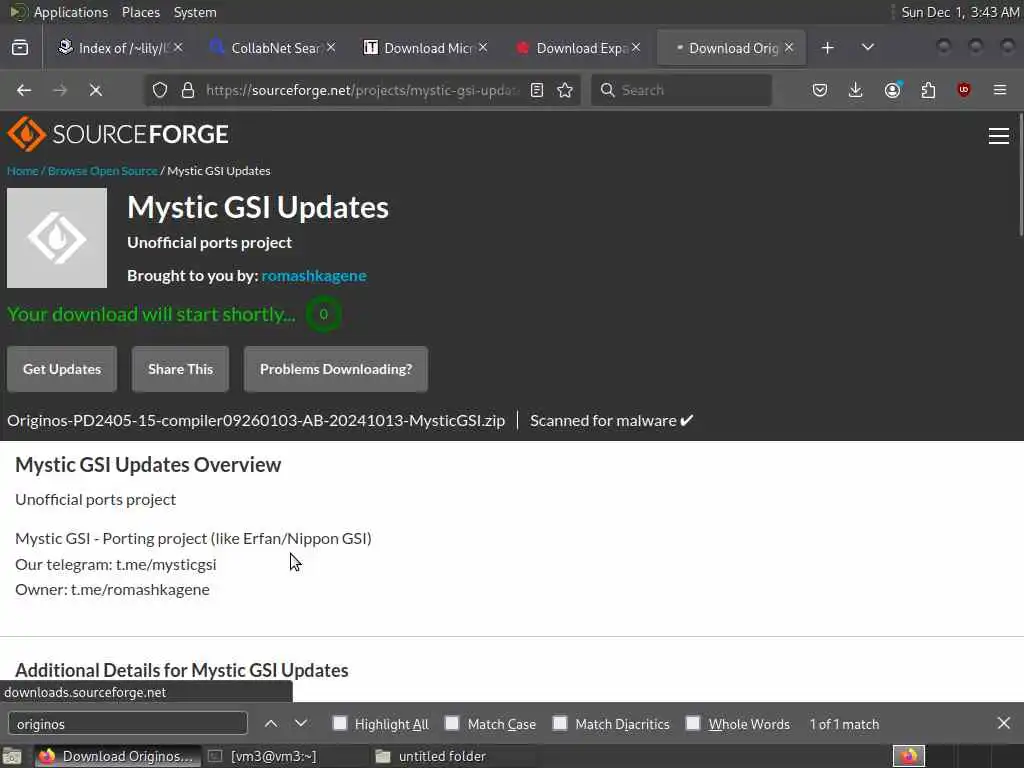Open the System menu
The height and width of the screenshot is (768, 1024).
click(x=195, y=12)
